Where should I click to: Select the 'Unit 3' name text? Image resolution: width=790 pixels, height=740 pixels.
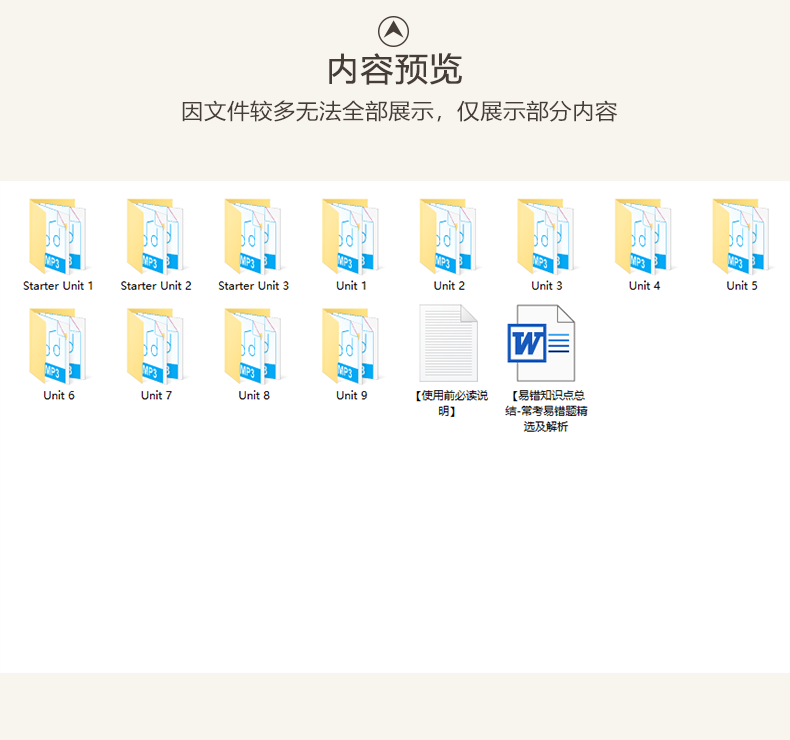click(x=547, y=286)
